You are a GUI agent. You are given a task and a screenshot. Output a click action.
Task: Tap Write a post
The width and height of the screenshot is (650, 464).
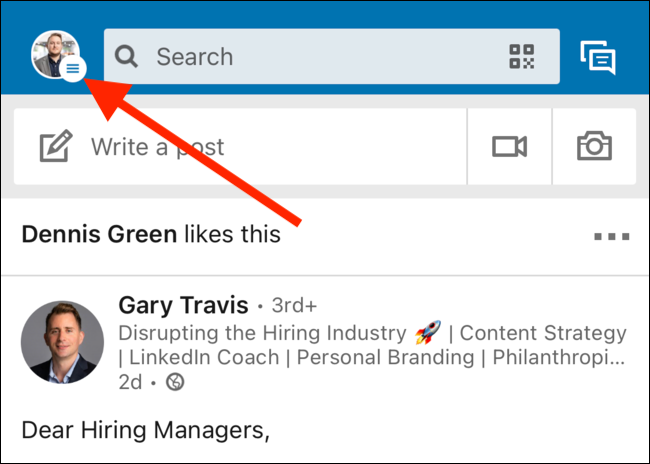pos(158,147)
